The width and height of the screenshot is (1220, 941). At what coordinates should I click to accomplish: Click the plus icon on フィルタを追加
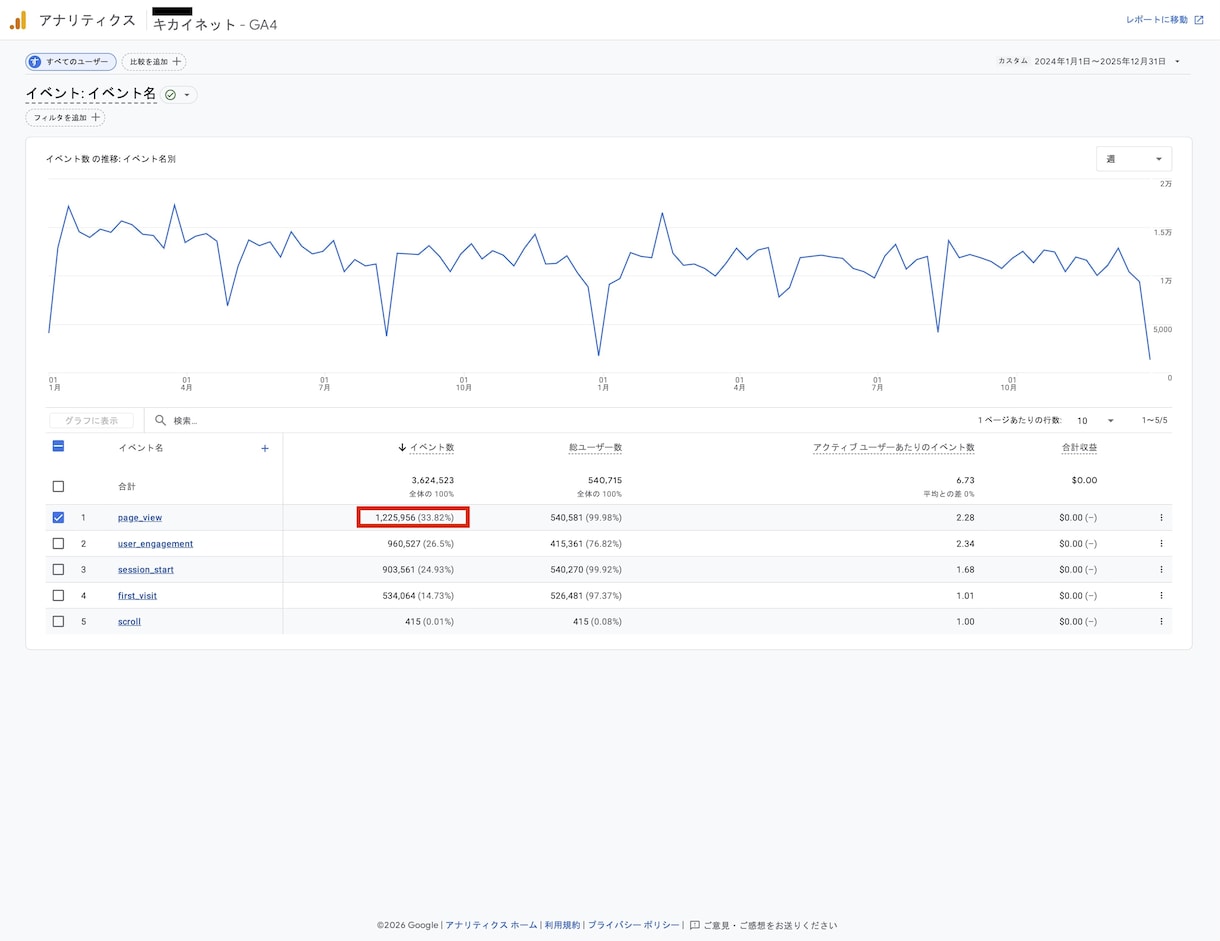(x=96, y=118)
